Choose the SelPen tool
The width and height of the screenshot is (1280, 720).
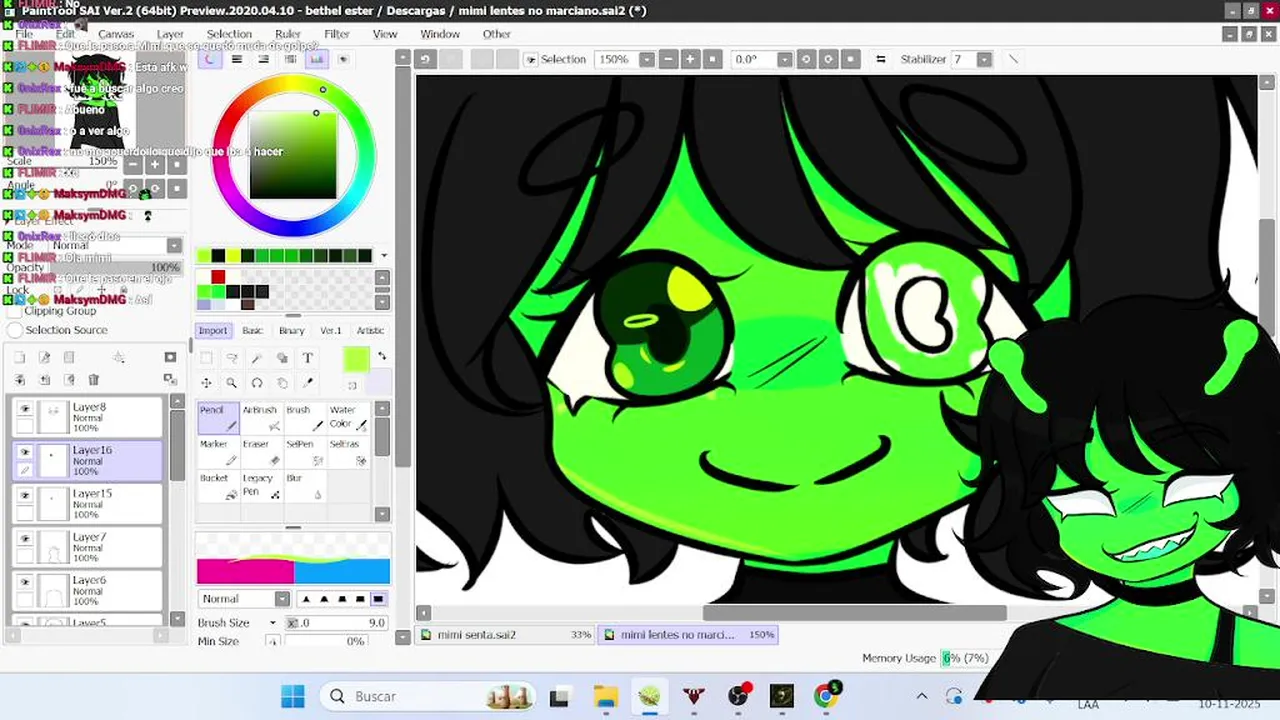[304, 452]
